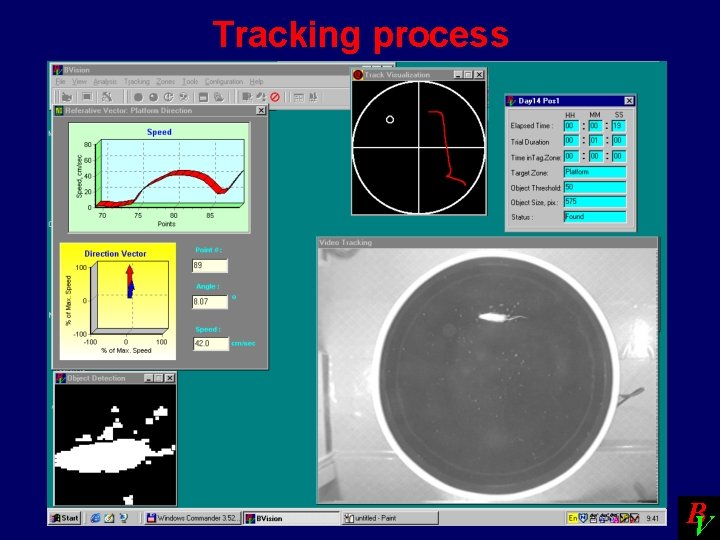Click the En language indicator in tray
This screenshot has width=720, height=540.
coord(572,518)
